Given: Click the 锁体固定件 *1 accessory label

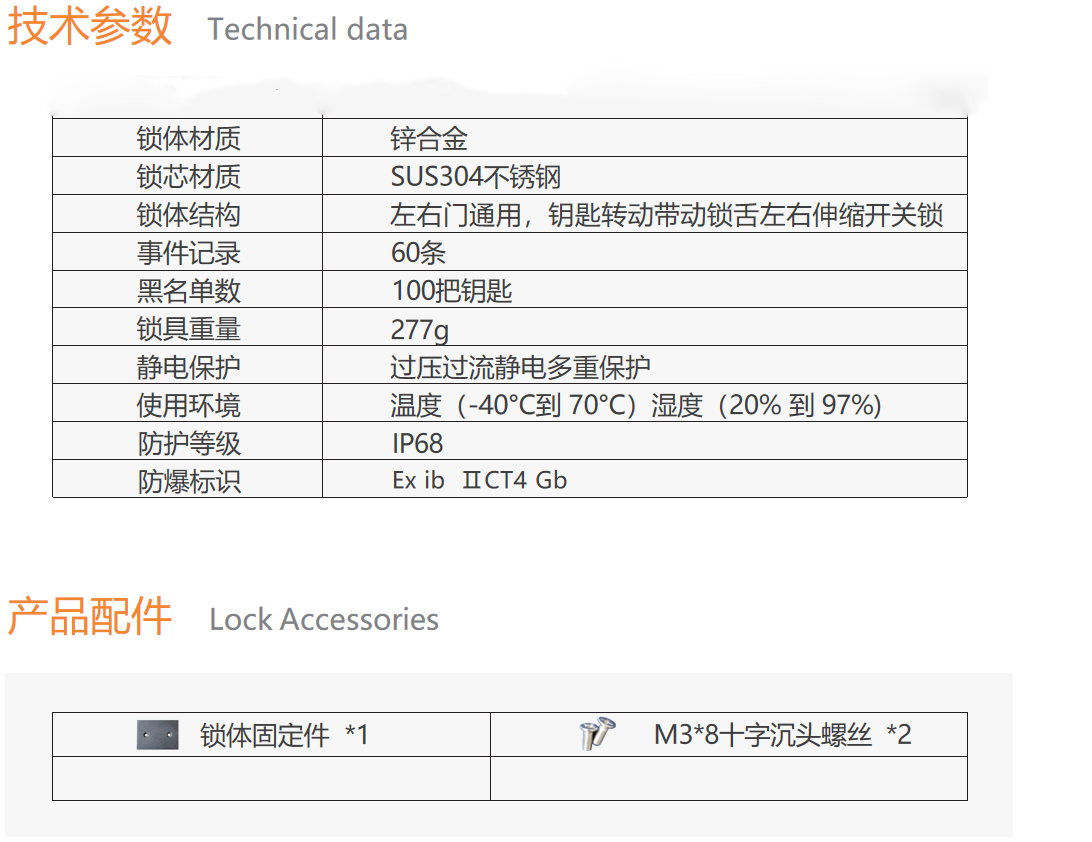Looking at the screenshot, I should pos(285,735).
